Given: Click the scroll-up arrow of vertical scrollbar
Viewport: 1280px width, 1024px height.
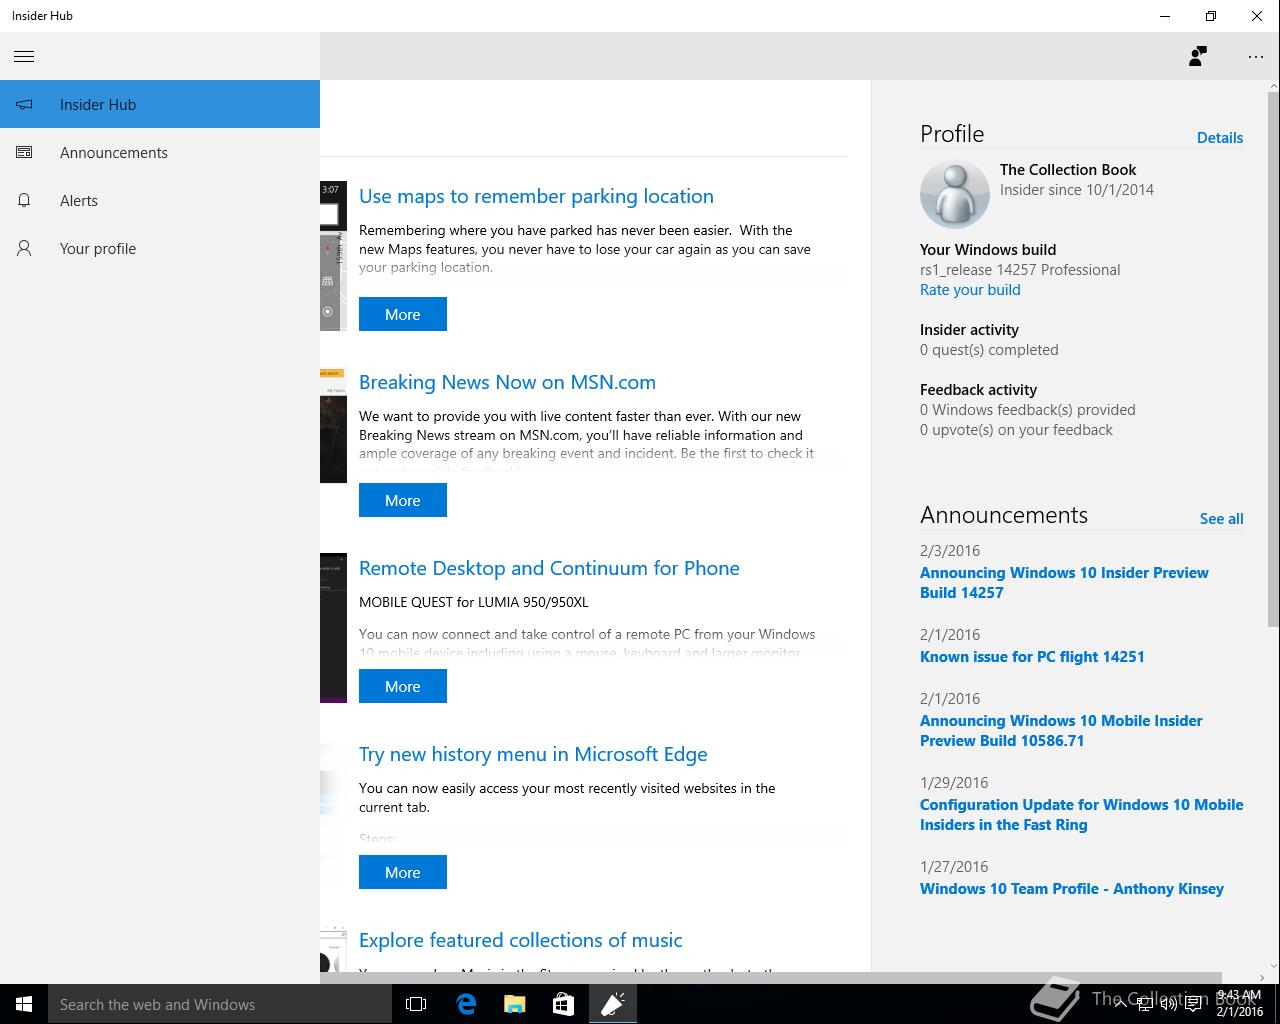Looking at the screenshot, I should tap(1273, 86).
